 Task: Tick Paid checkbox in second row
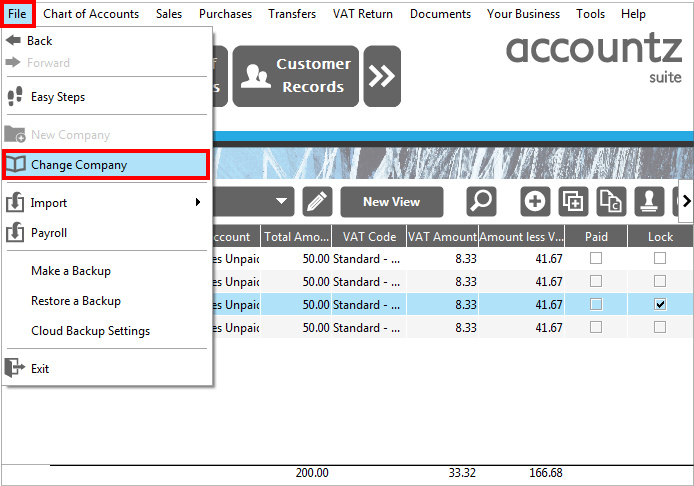596,281
